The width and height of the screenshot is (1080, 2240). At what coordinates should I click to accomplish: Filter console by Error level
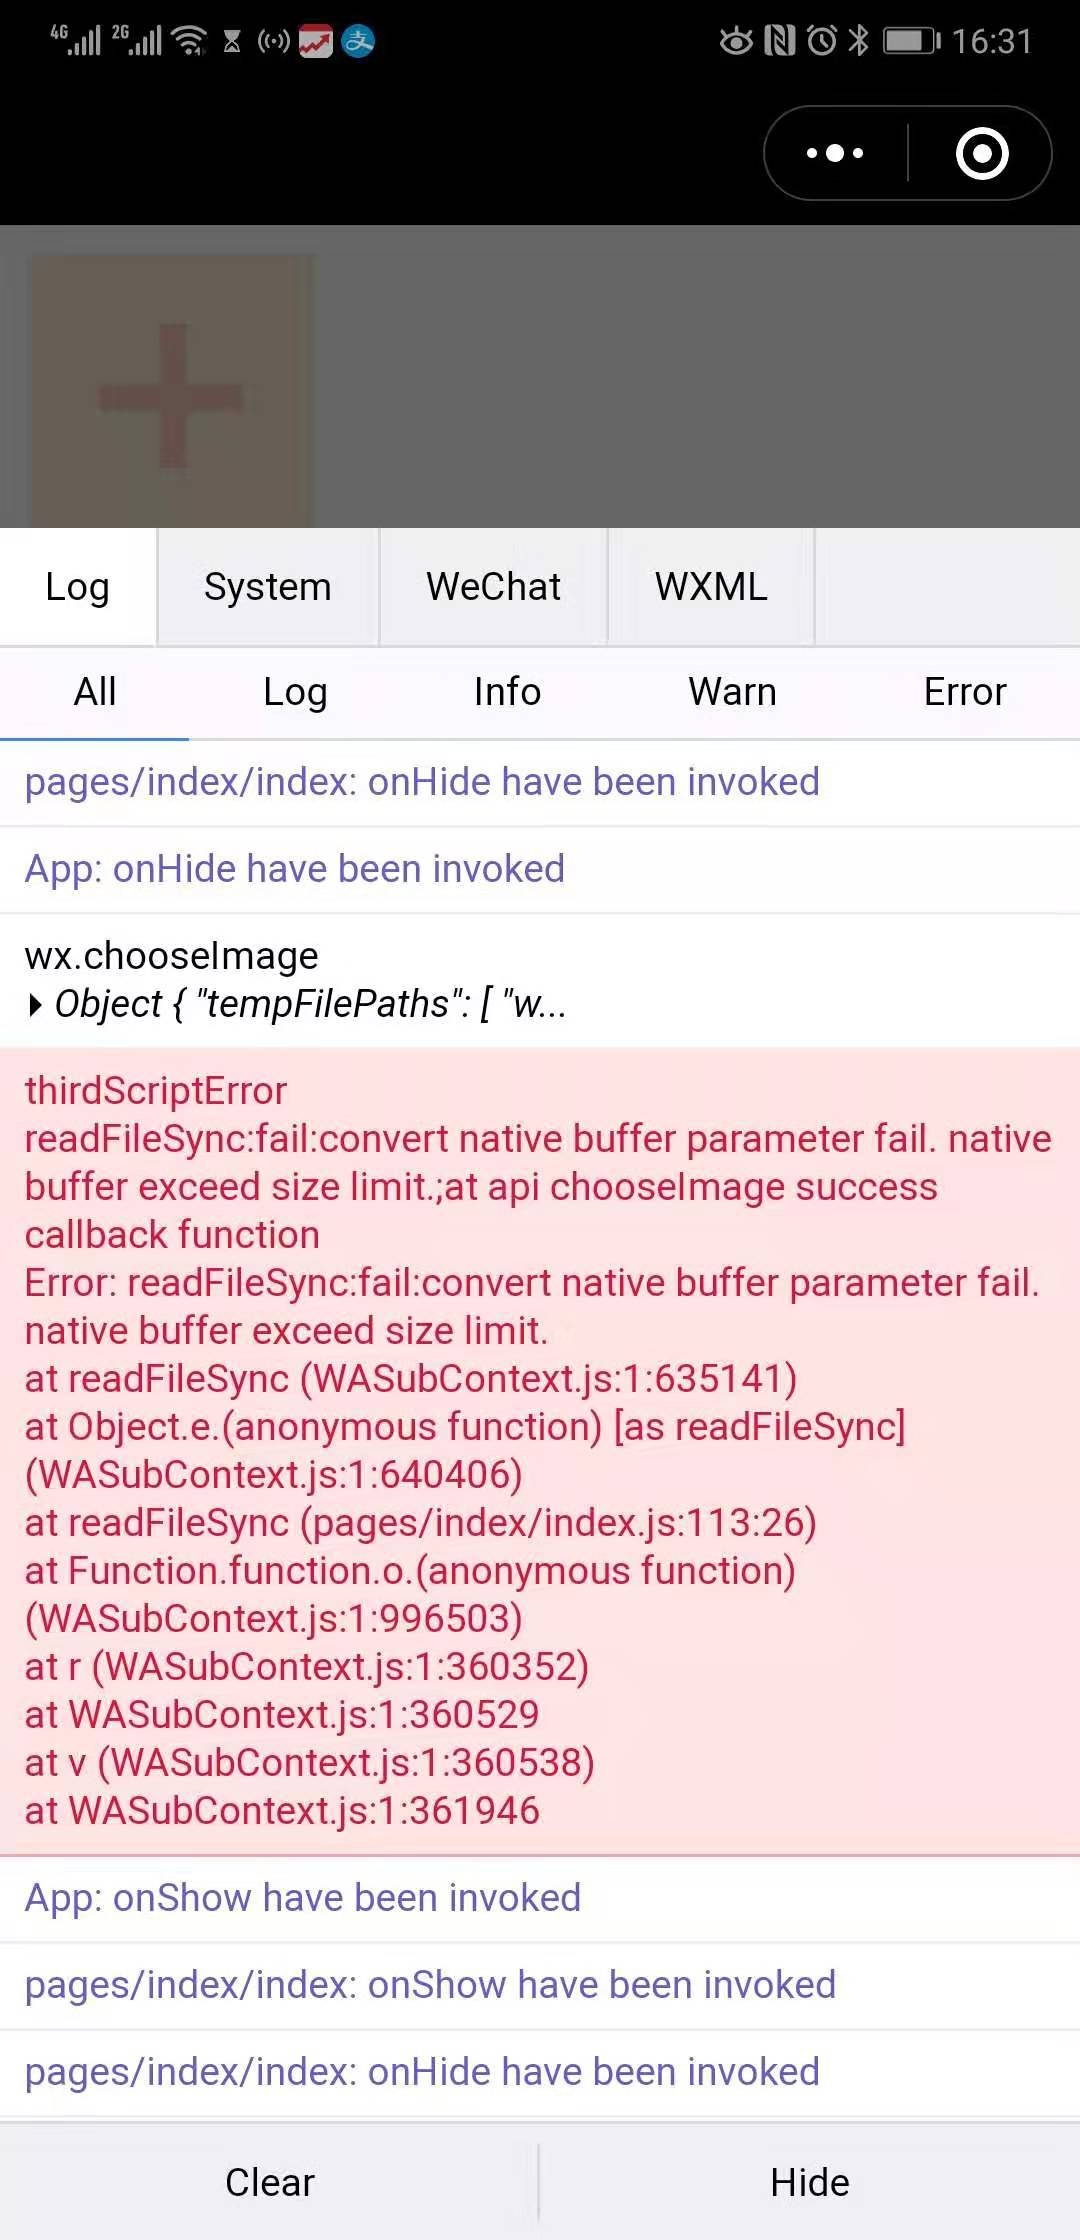click(965, 692)
